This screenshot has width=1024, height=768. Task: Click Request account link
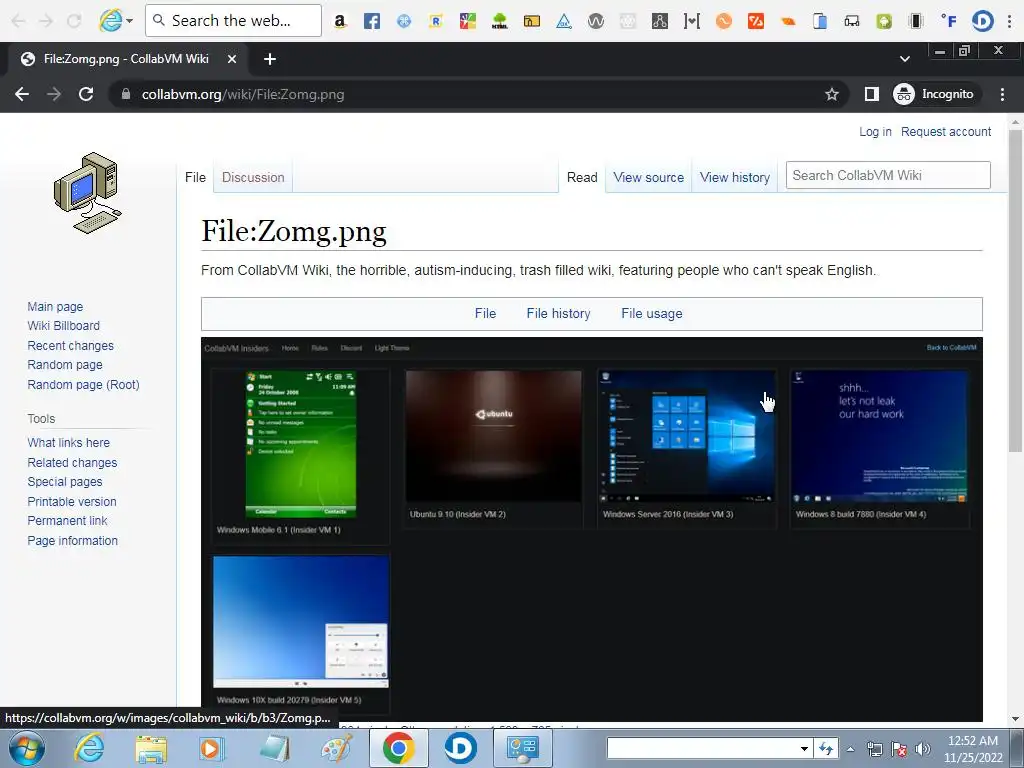click(946, 132)
